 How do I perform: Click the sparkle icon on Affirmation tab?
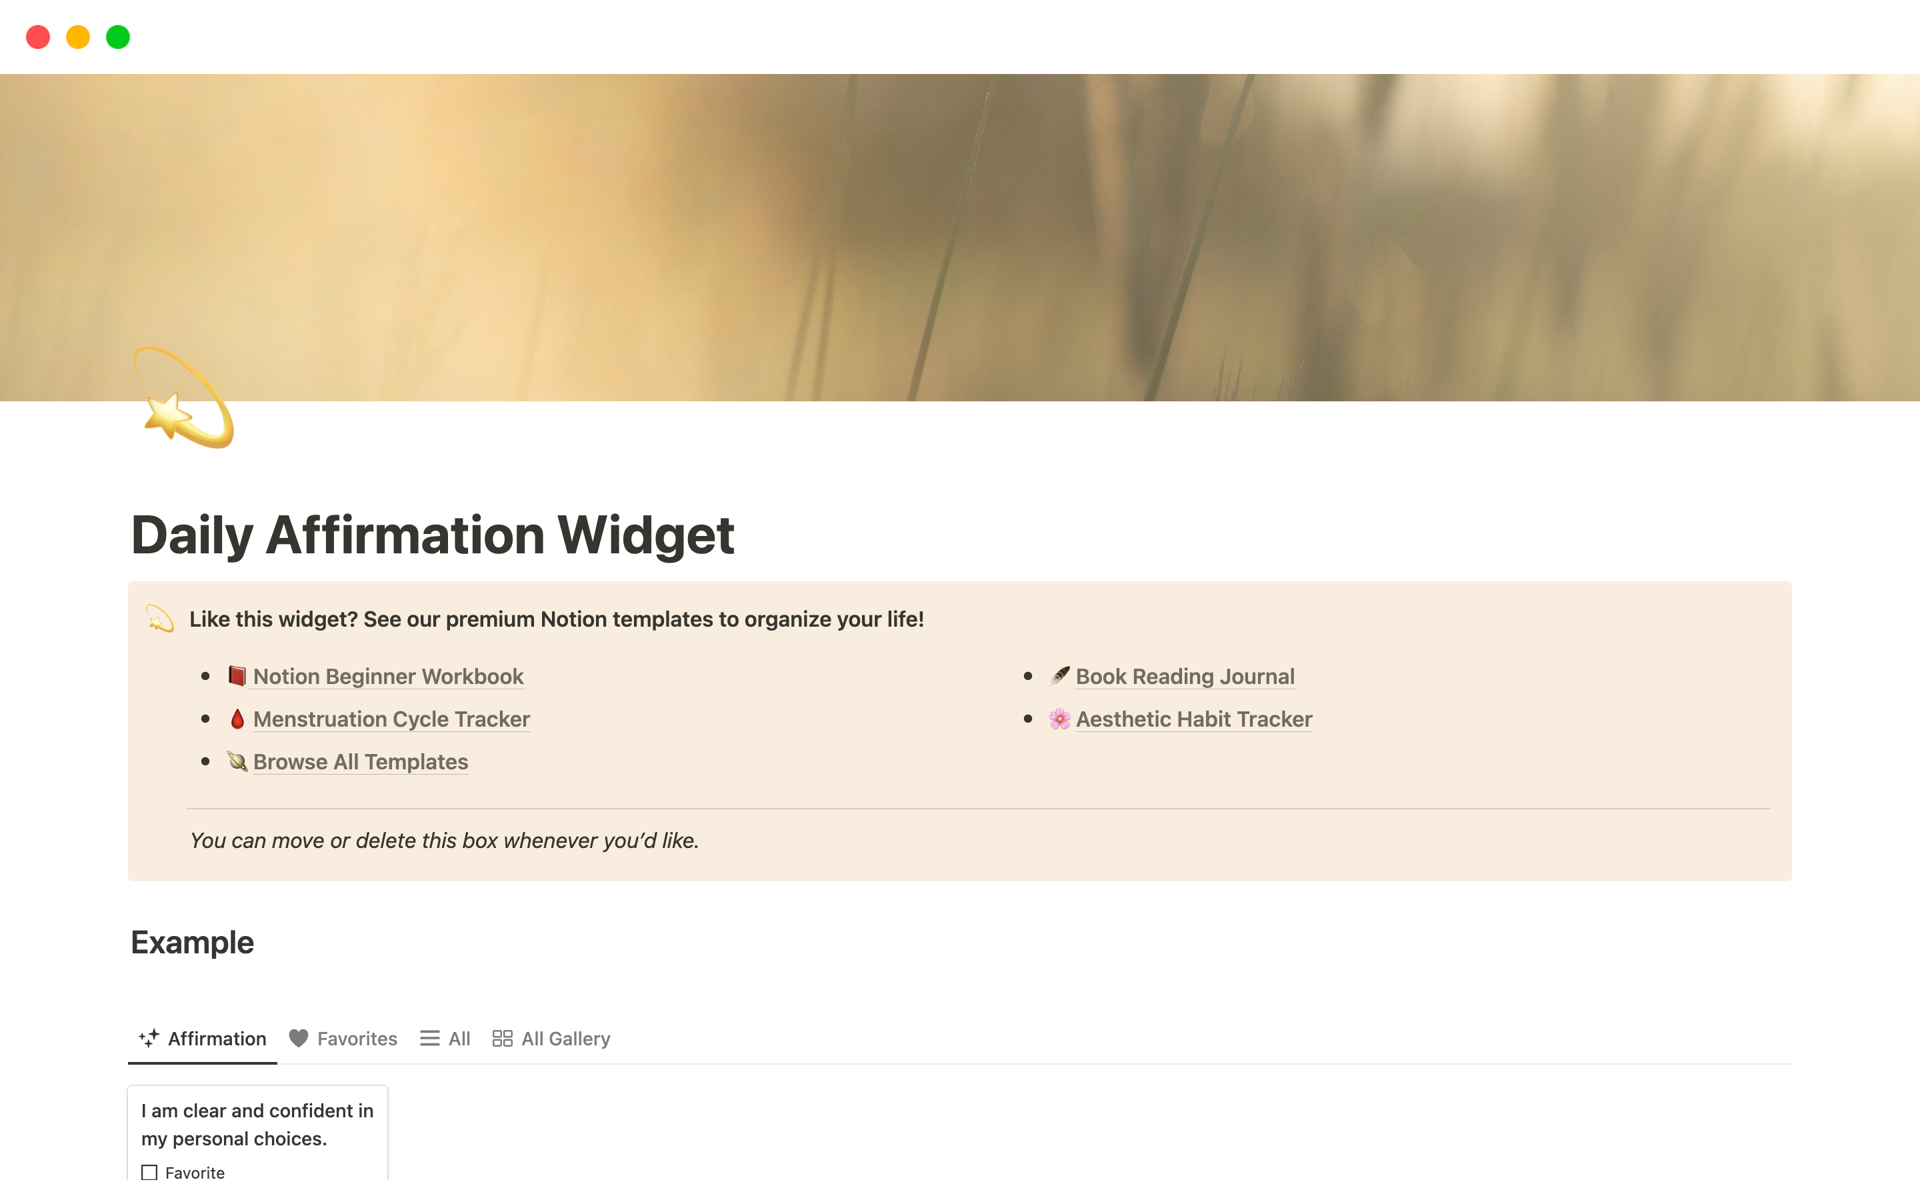click(x=149, y=1038)
